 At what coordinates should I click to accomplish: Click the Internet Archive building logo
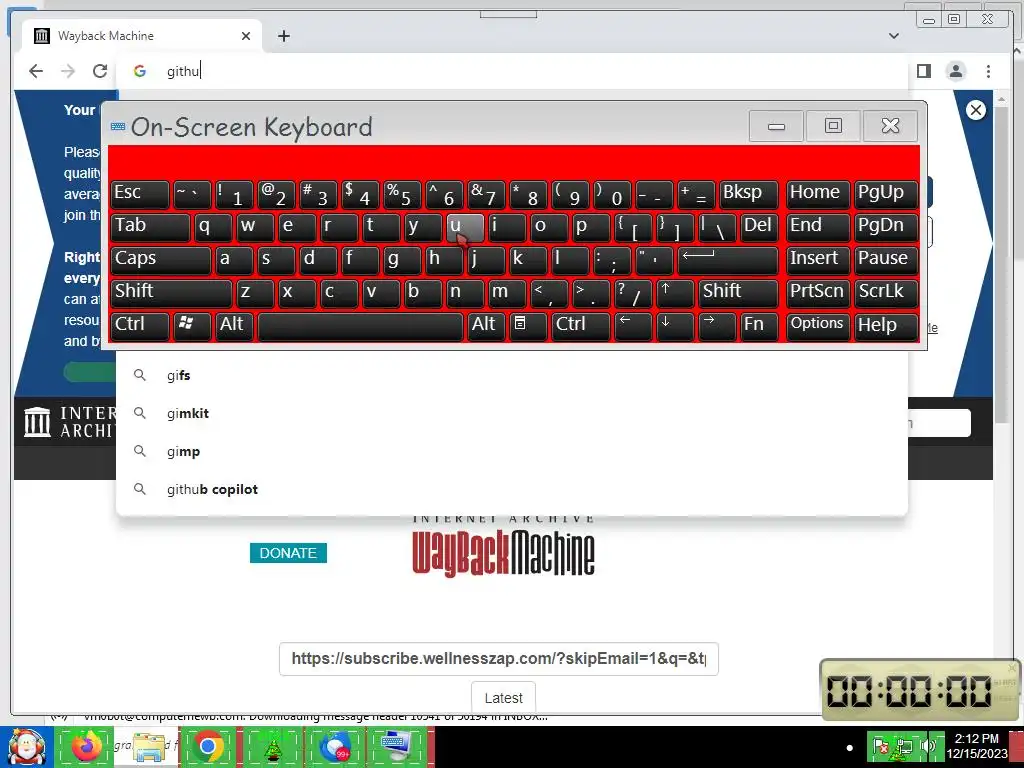tap(37, 421)
